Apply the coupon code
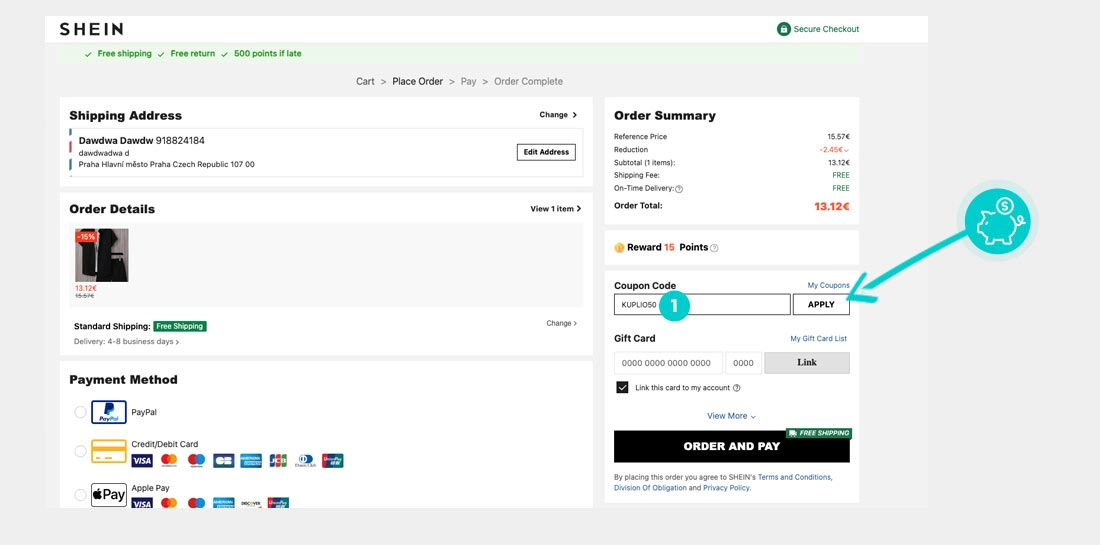 click(x=821, y=304)
